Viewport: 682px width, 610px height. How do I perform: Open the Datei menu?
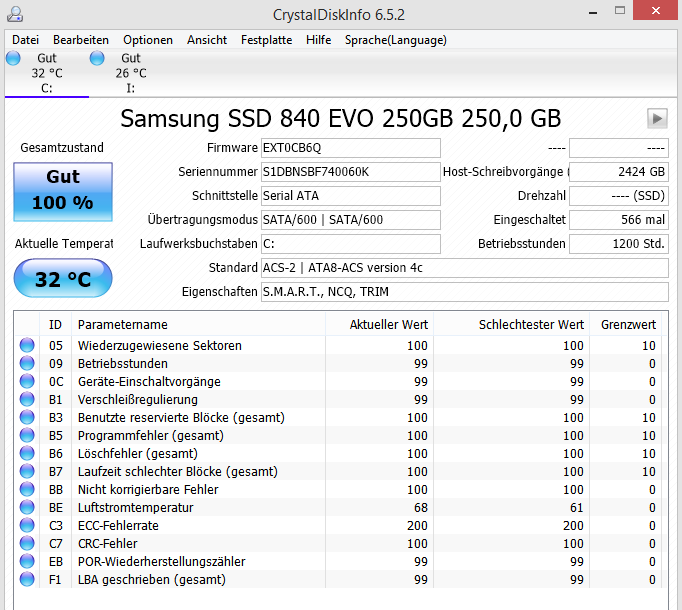point(25,40)
